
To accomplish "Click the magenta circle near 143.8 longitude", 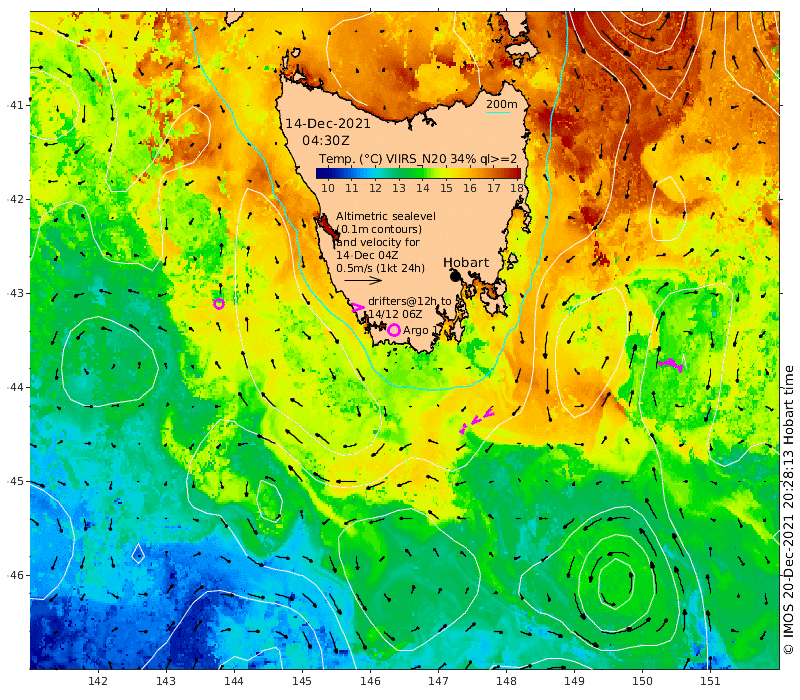I will [219, 304].
